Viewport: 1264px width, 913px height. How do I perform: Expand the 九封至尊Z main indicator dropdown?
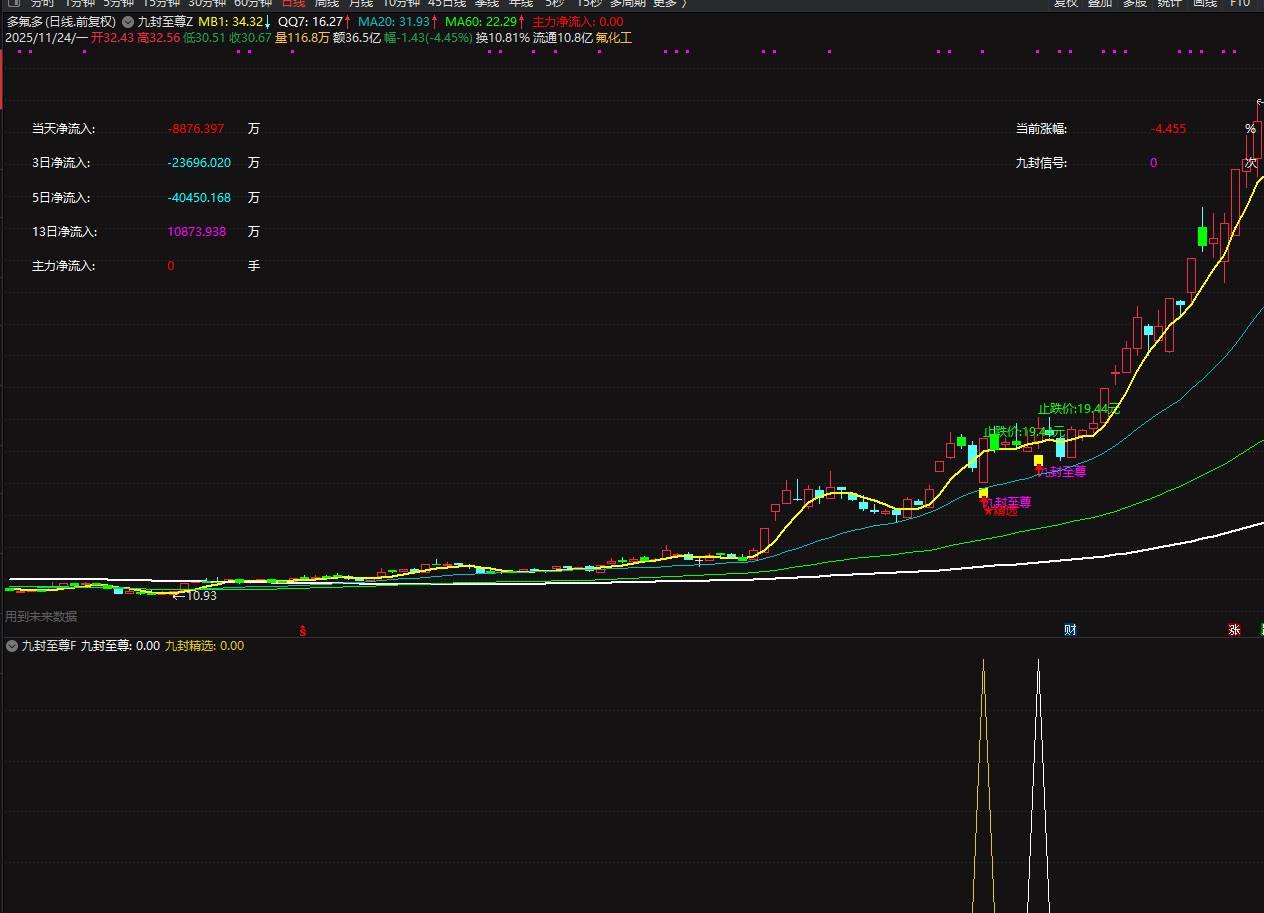click(128, 21)
